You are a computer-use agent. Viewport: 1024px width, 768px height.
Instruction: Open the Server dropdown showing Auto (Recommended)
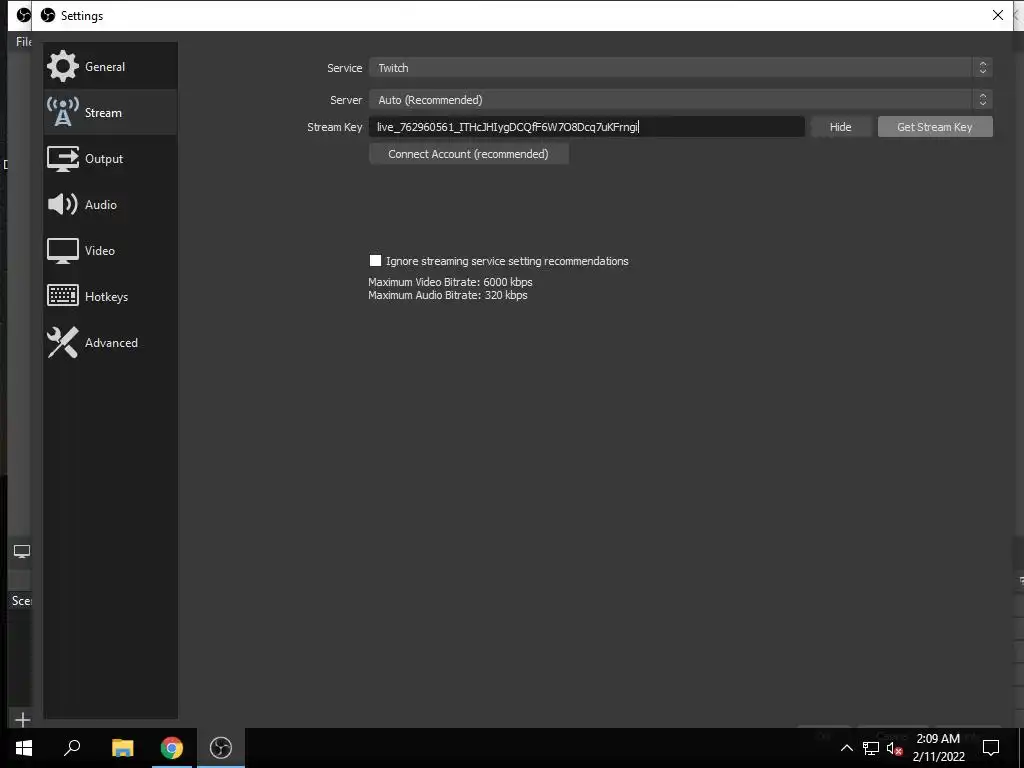pyautogui.click(x=680, y=100)
